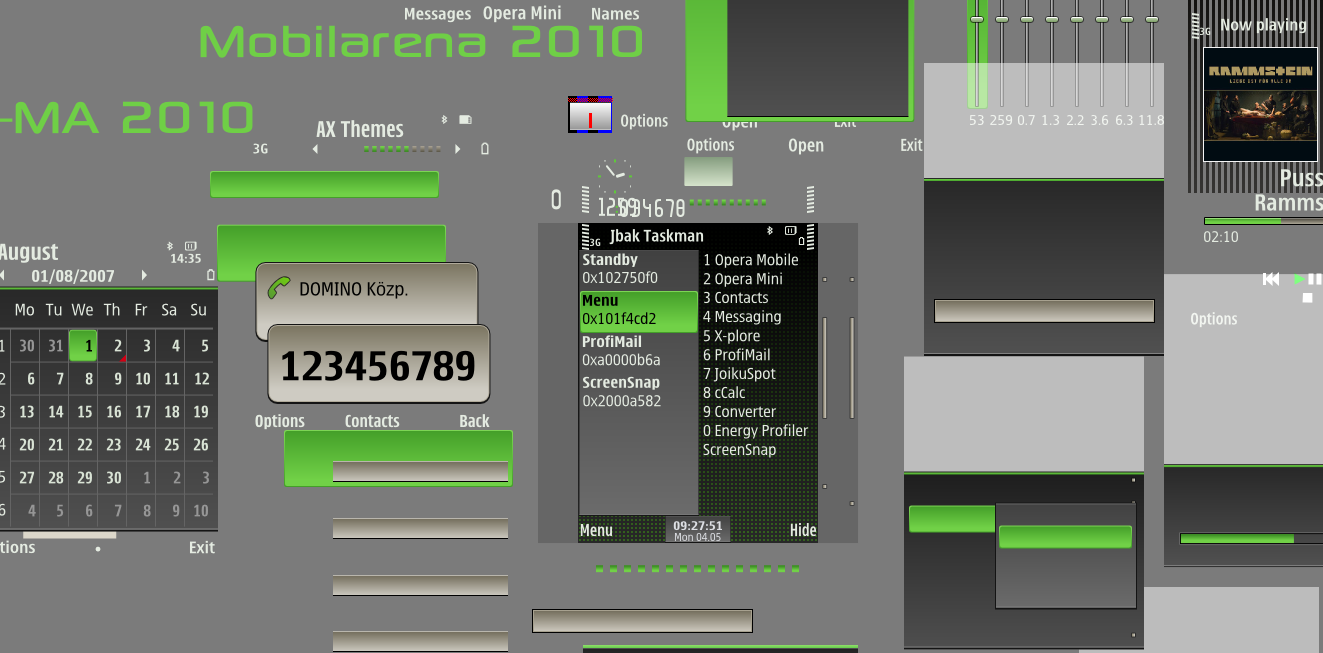
Task: Click the Exit softkey below the calendar
Action: point(202,547)
